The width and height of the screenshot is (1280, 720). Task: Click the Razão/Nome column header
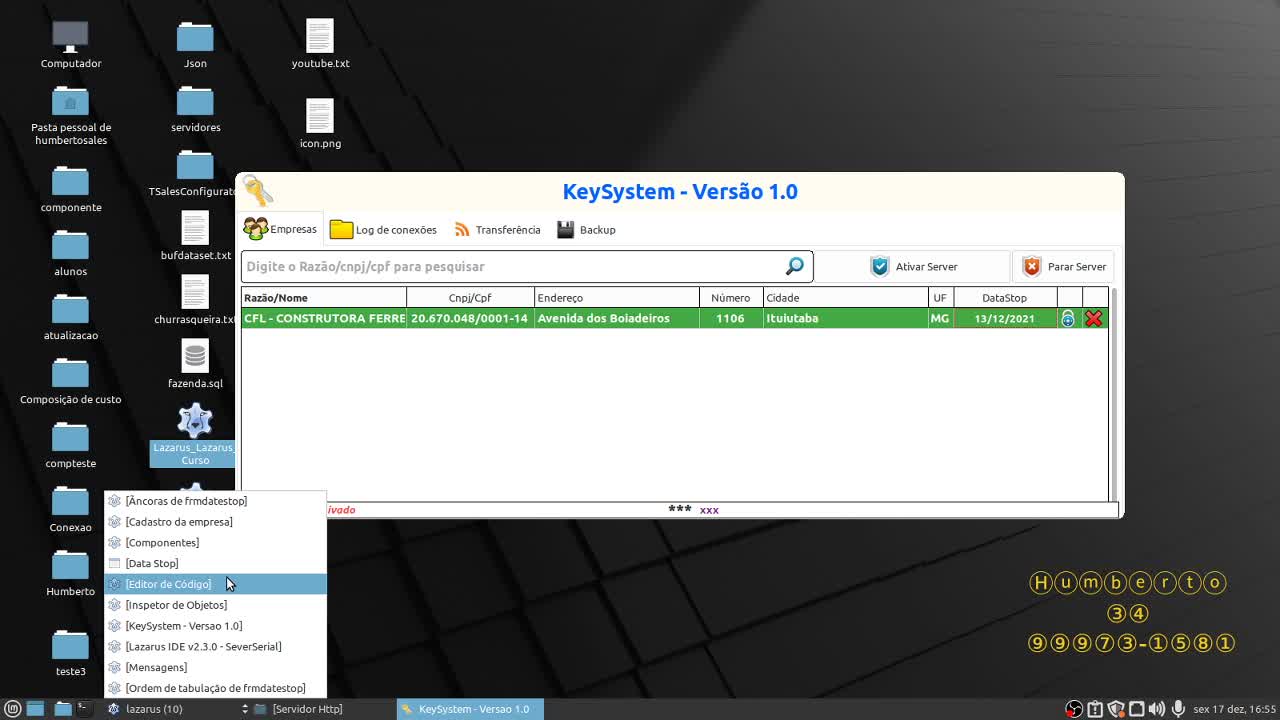324,297
